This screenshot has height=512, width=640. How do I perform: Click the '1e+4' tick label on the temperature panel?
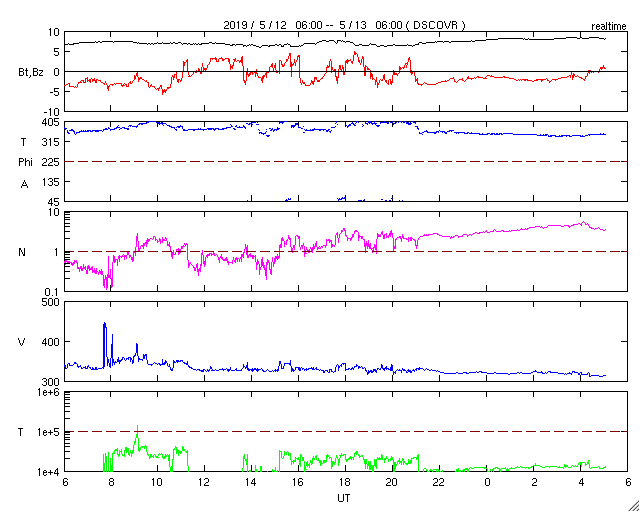[50, 472]
